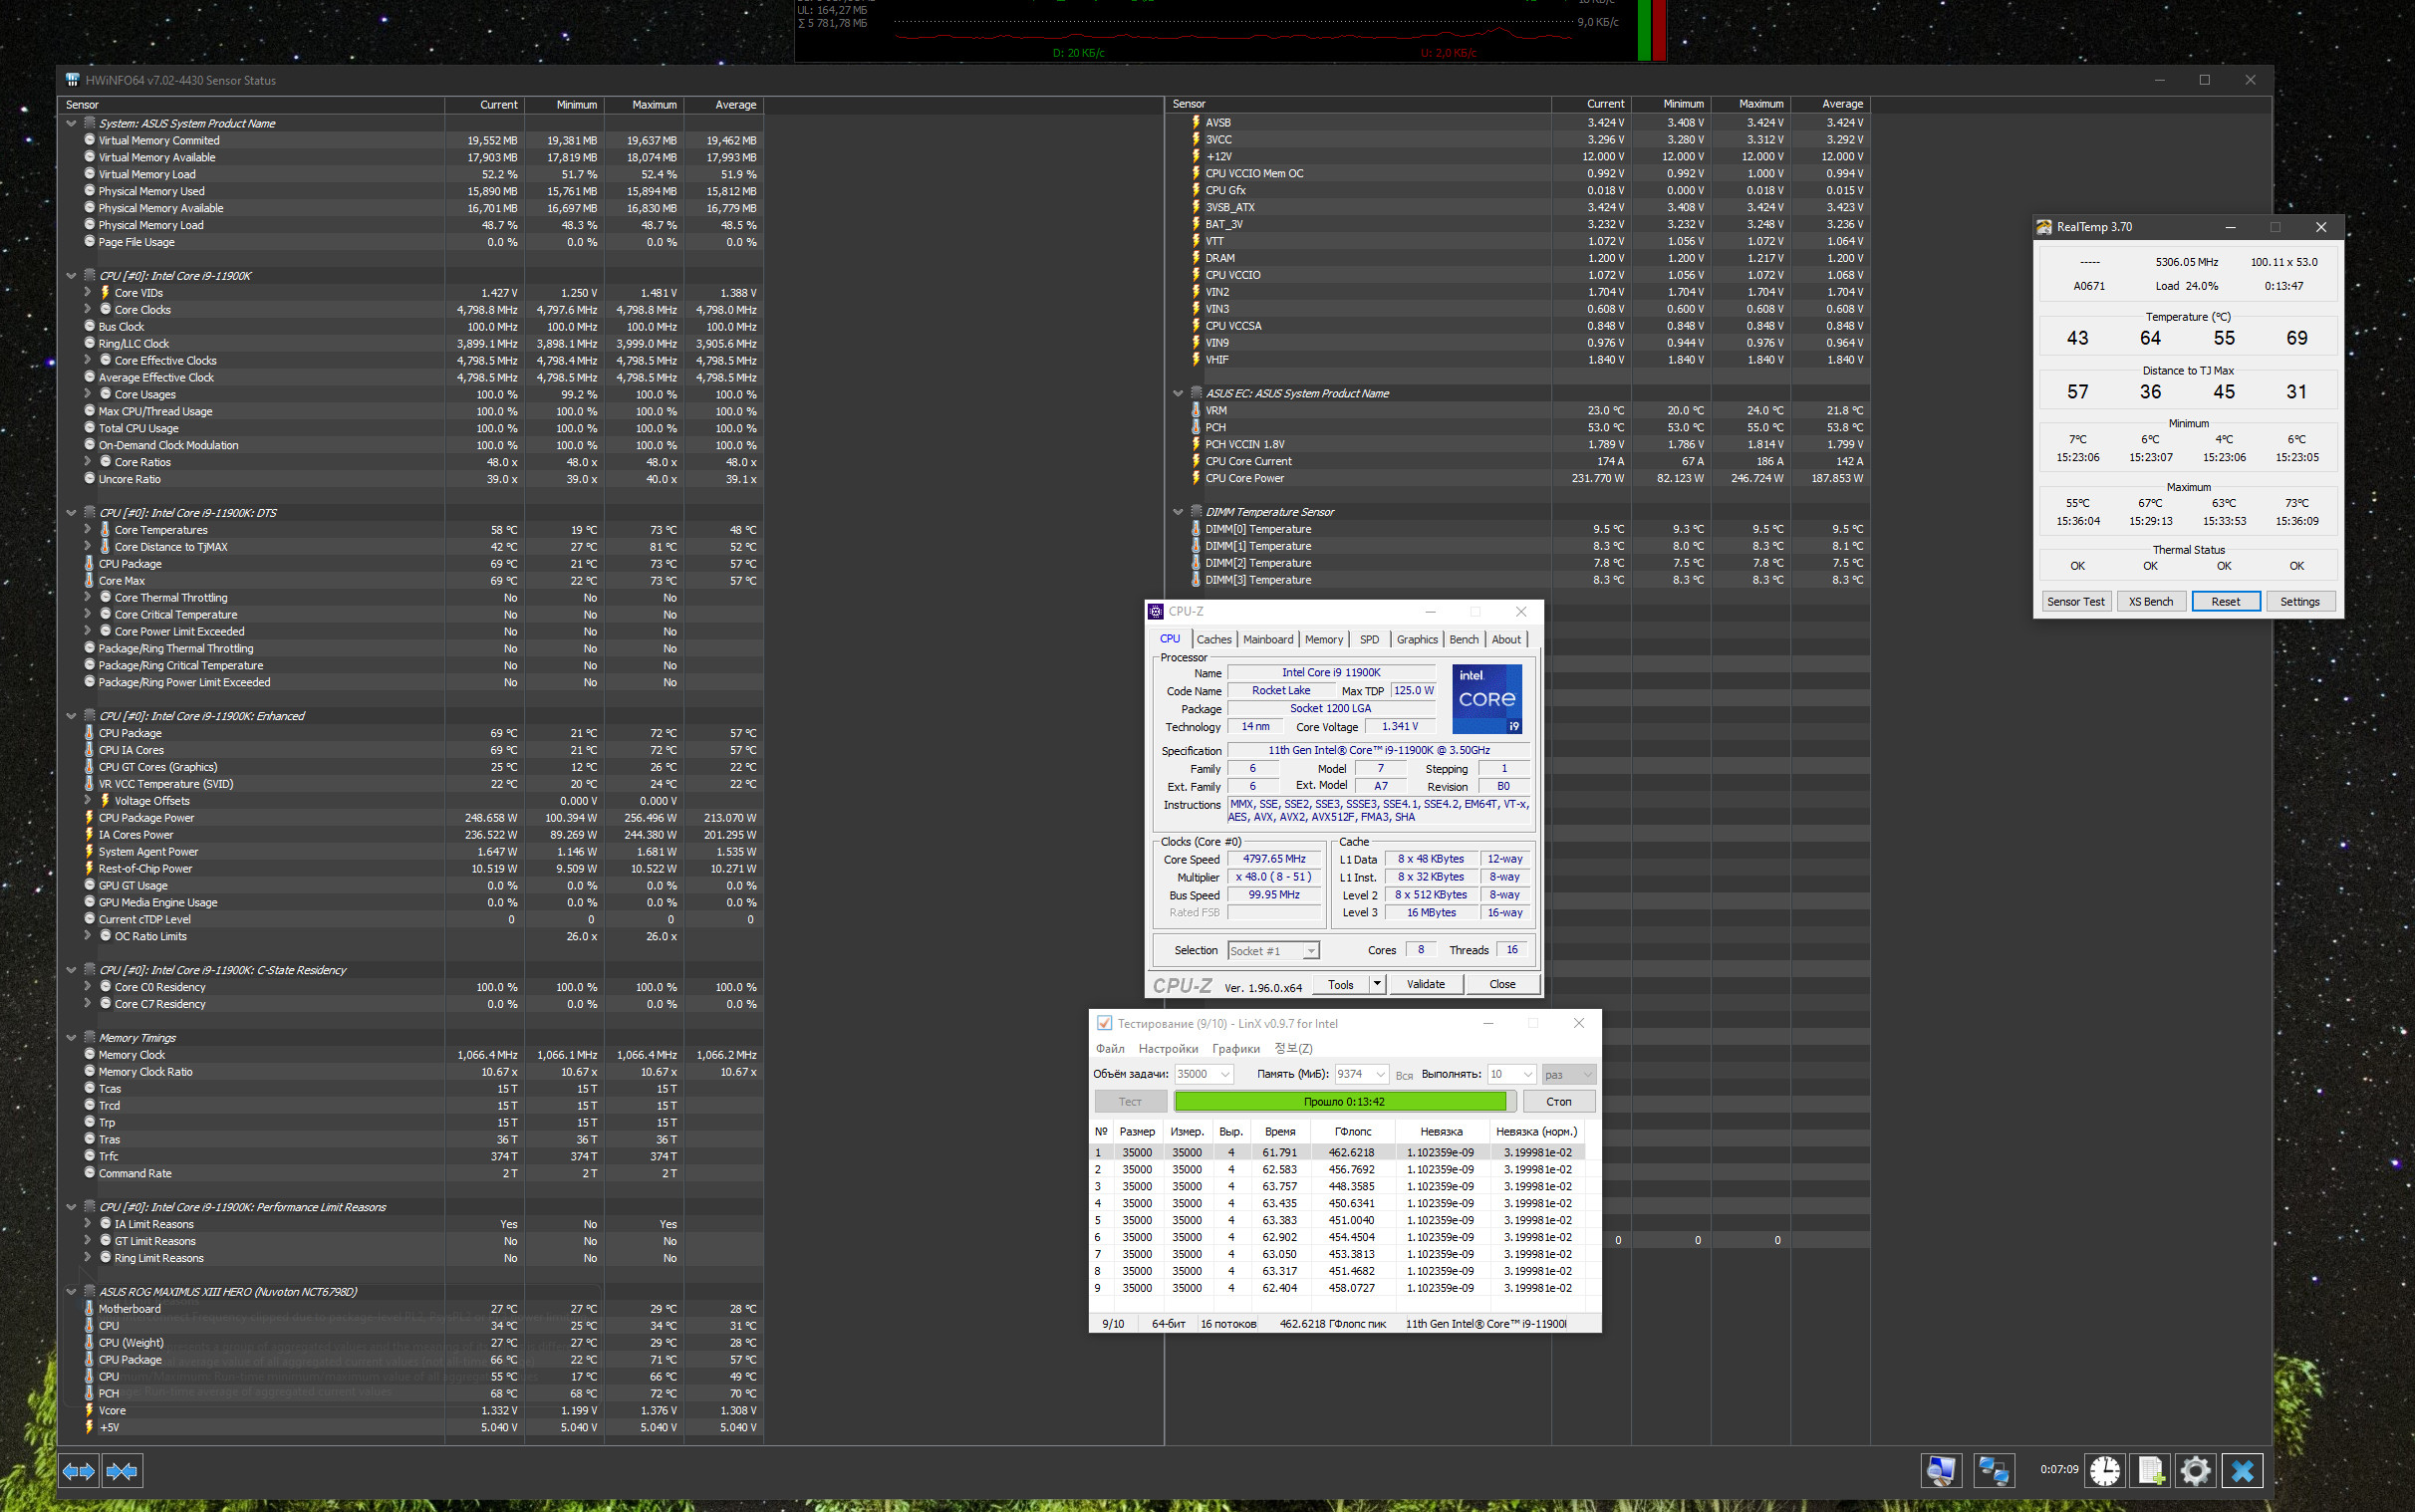Open the CPU-Z Tools dropdown arrow
This screenshot has height=1512, width=2415.
(x=1377, y=984)
